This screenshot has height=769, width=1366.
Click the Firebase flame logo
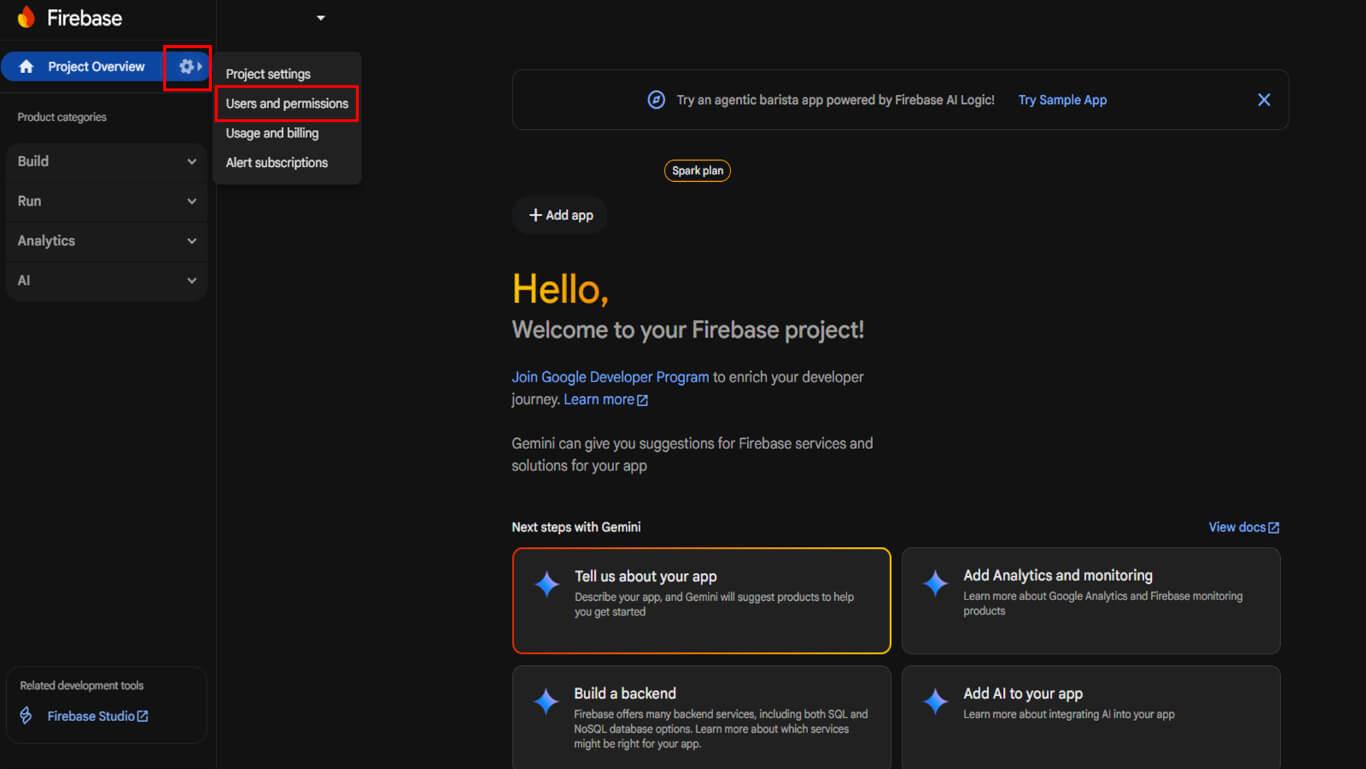tap(26, 17)
